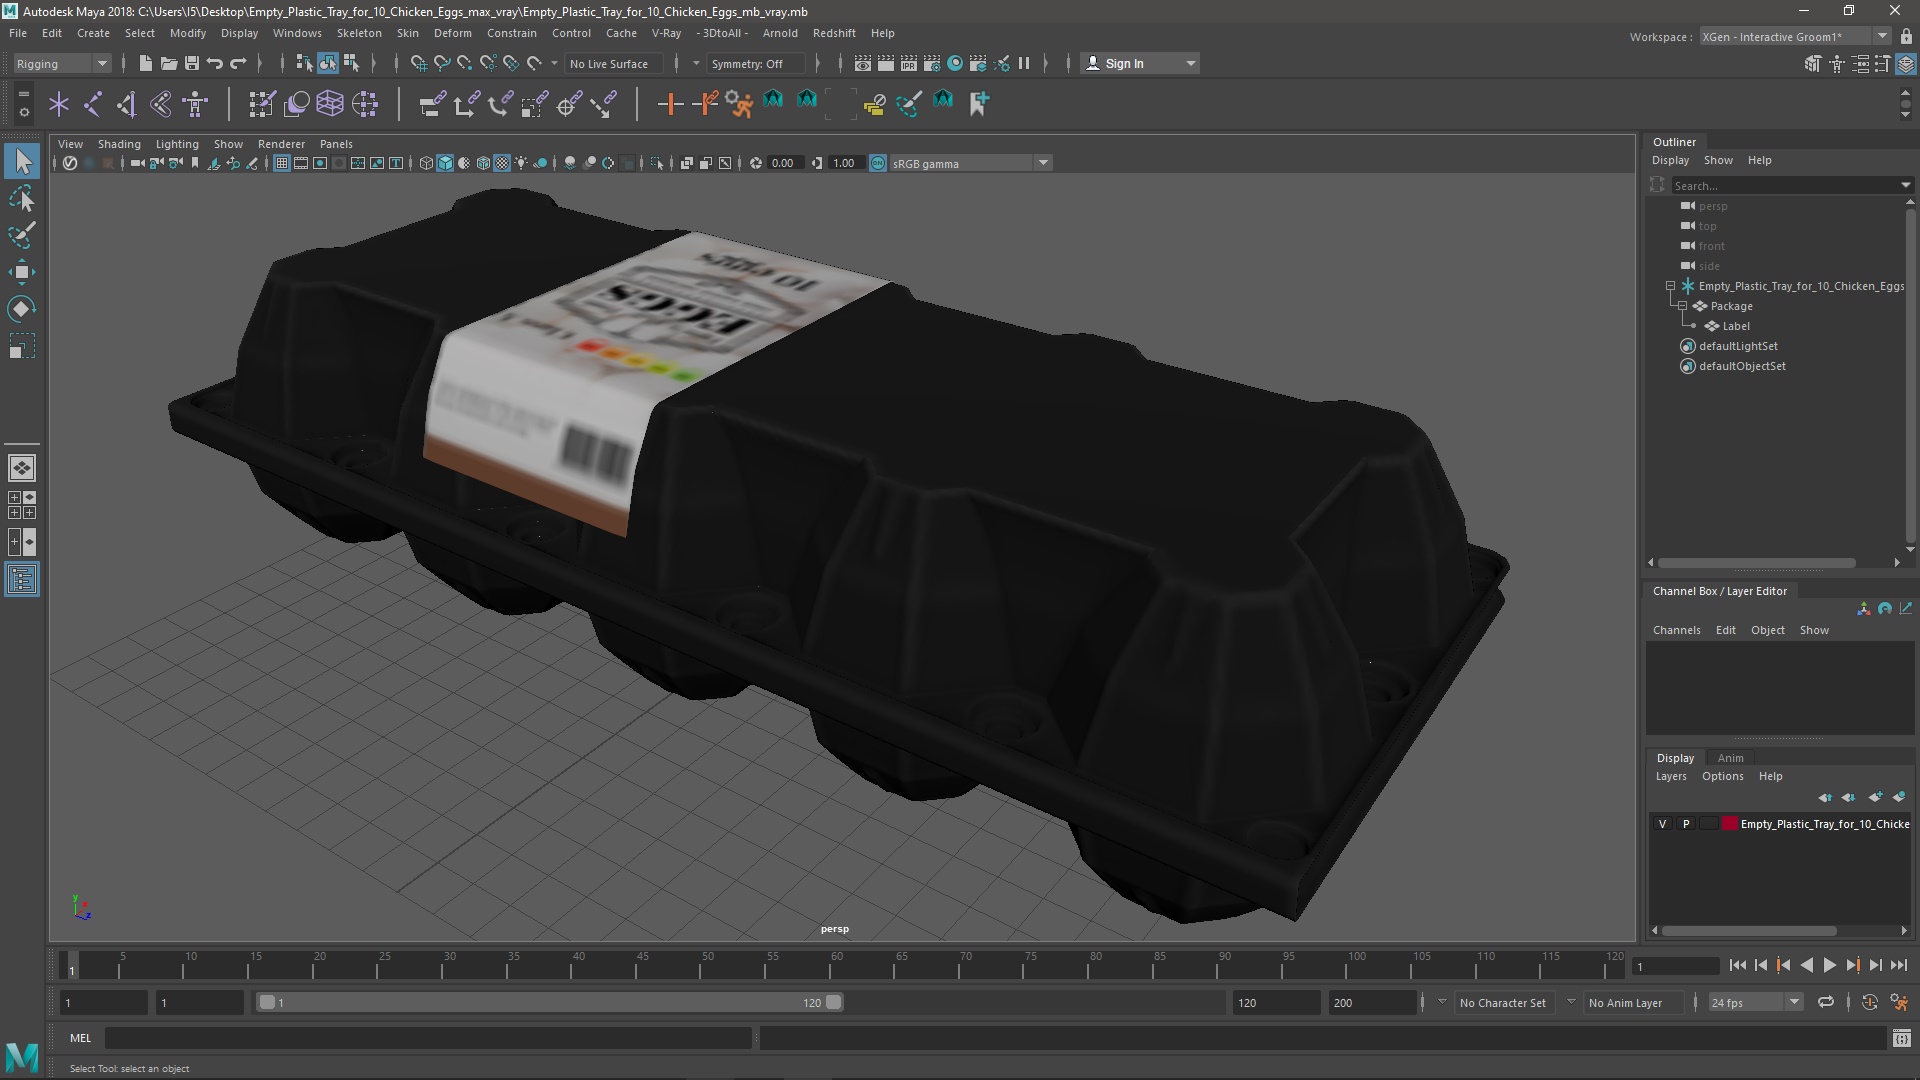Click the Create Cluster shelf icon
Screen dimensions: 1920x1080
[x=365, y=103]
